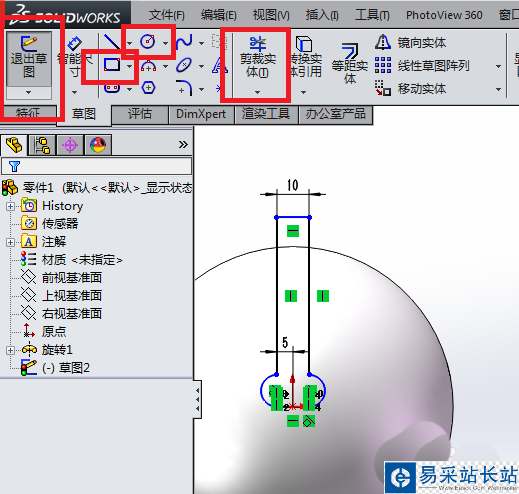Click Linear Sketch Pattern (线性草图阵列) icon

click(383, 65)
